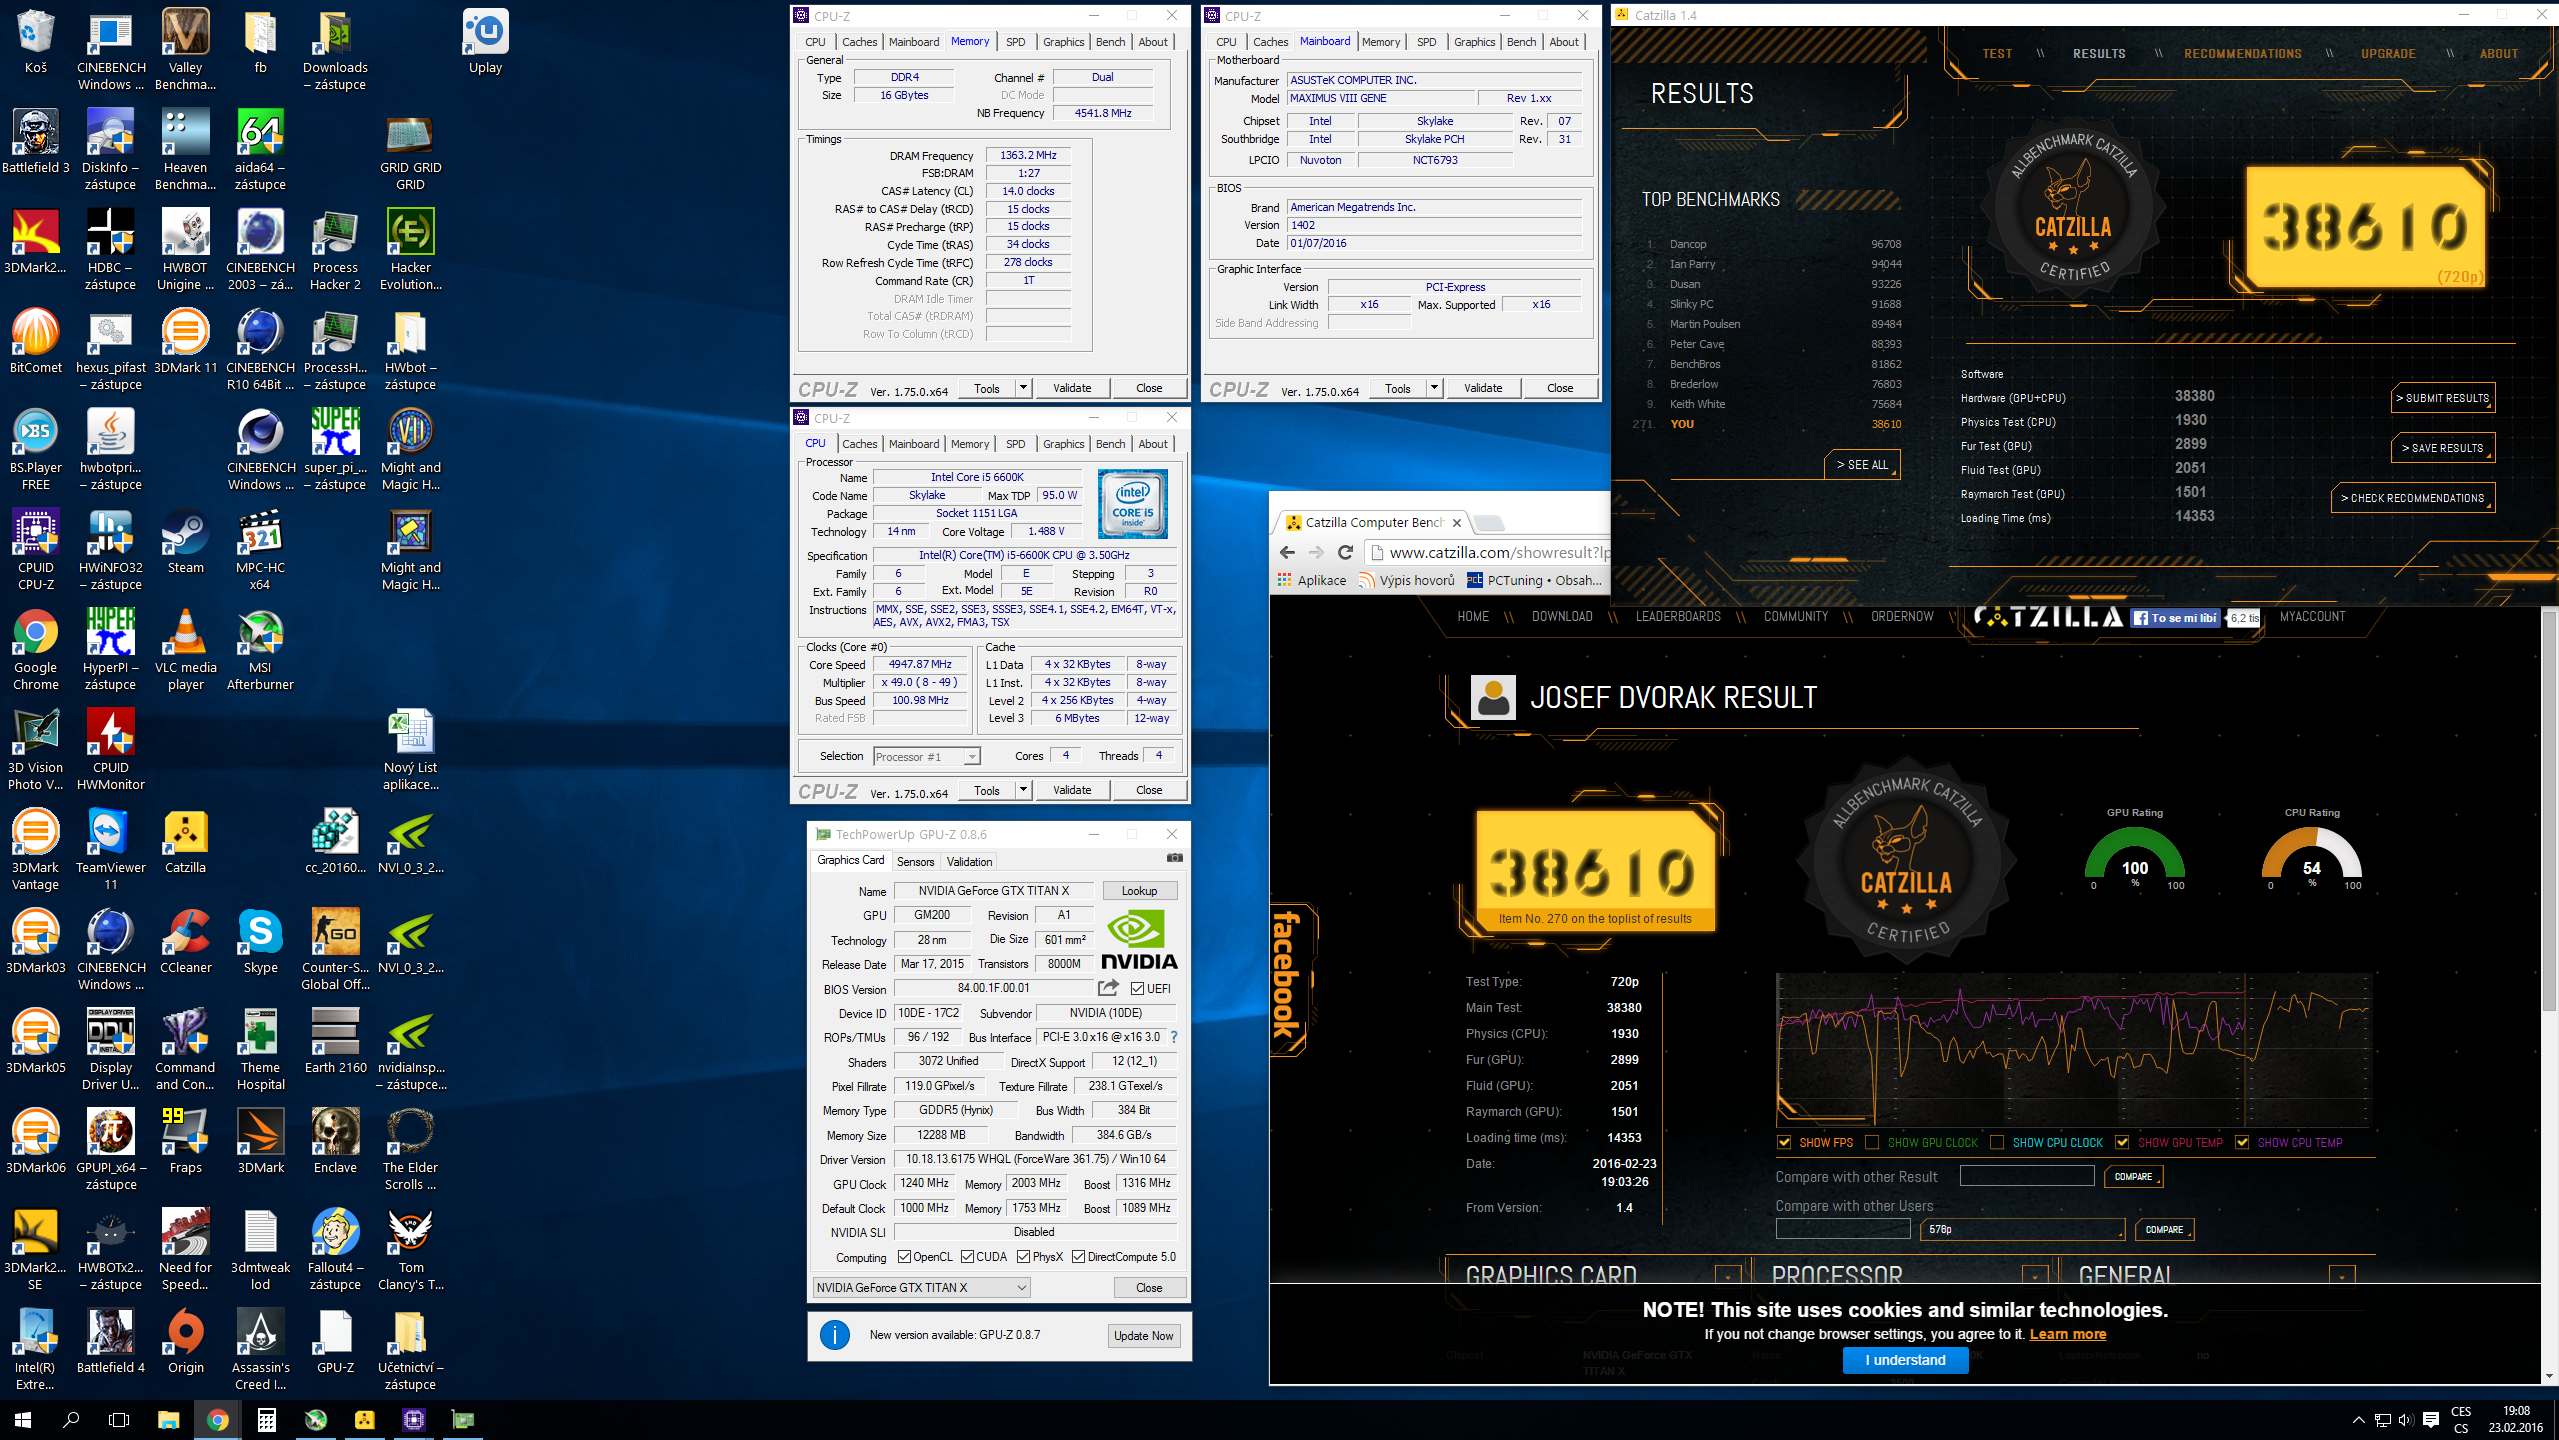
Task: Open 3DMark 11 desktop shortcut
Action: 185,343
